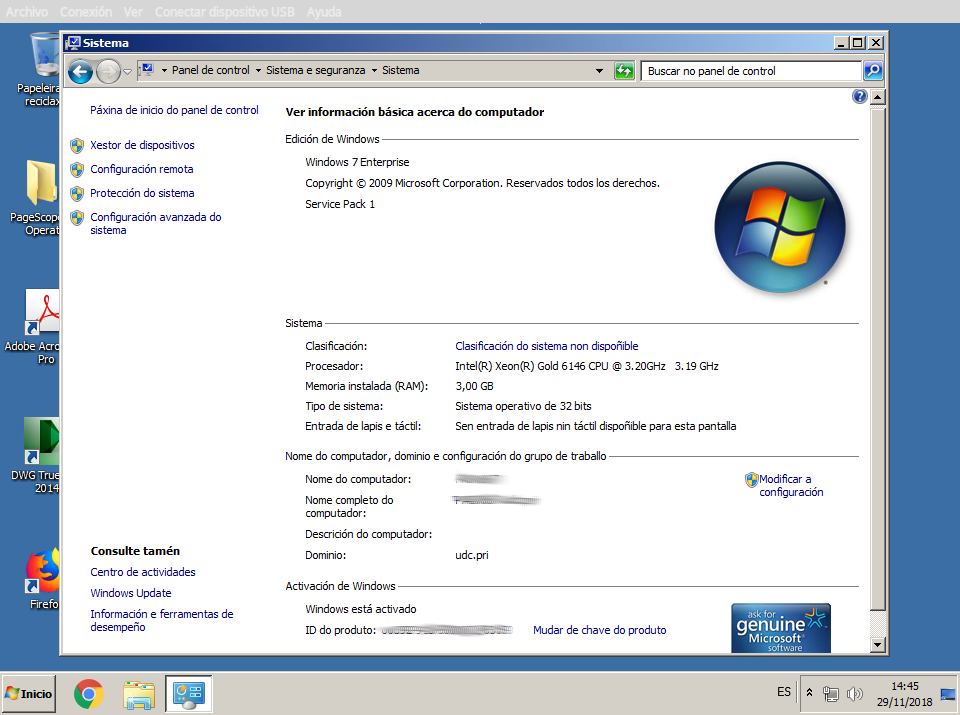Click the Forward navigation arrow
Image resolution: width=960 pixels, height=715 pixels.
pos(108,71)
